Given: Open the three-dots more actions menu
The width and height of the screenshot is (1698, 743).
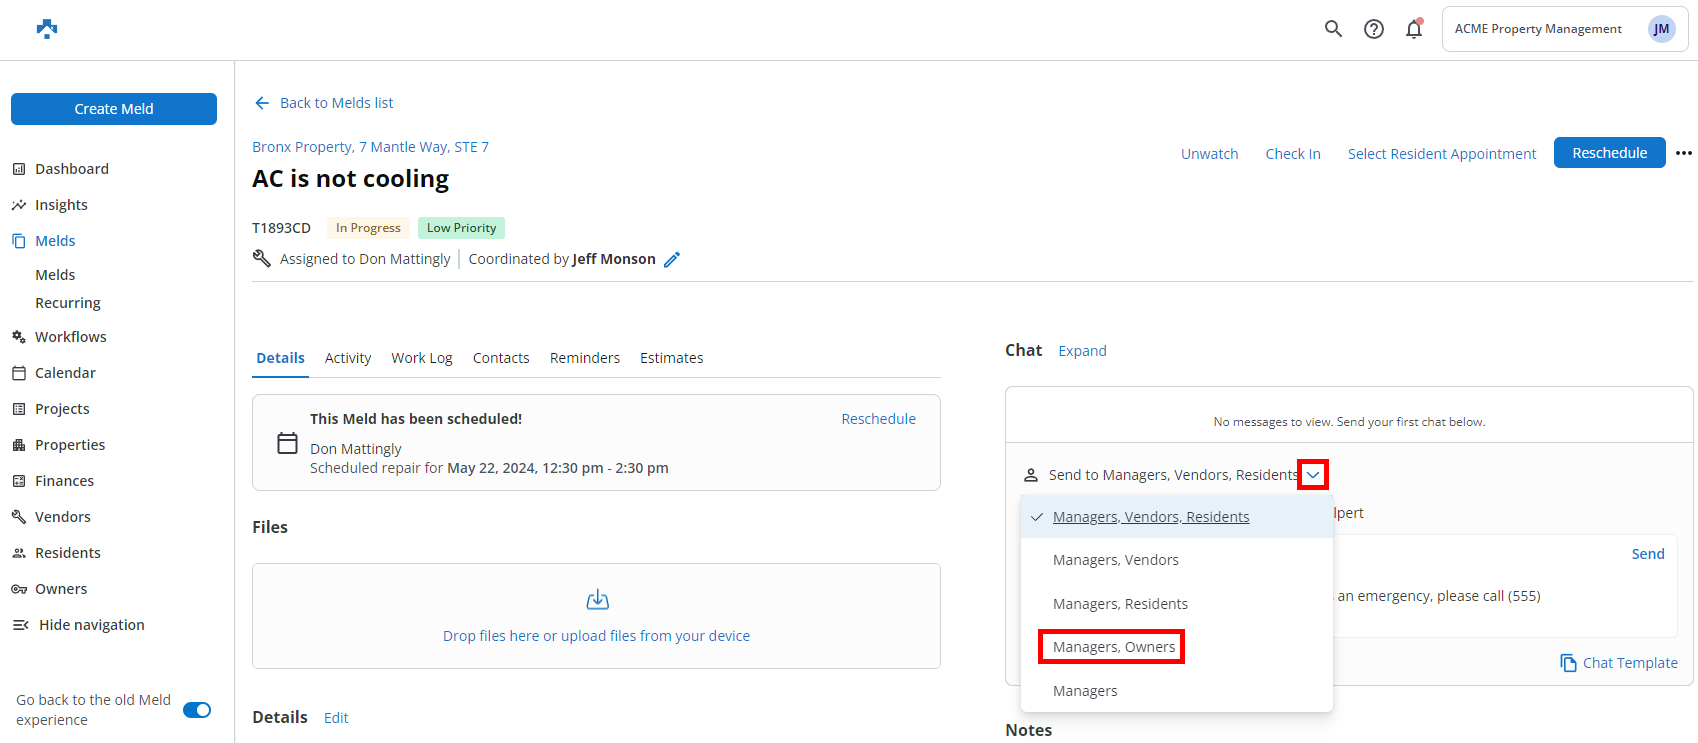Looking at the screenshot, I should pyautogui.click(x=1684, y=153).
